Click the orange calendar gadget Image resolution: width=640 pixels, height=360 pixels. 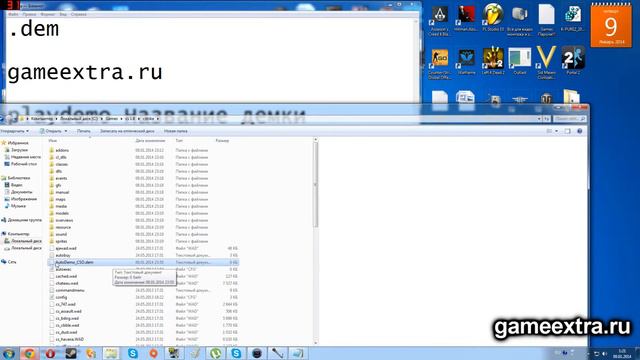(x=611, y=25)
